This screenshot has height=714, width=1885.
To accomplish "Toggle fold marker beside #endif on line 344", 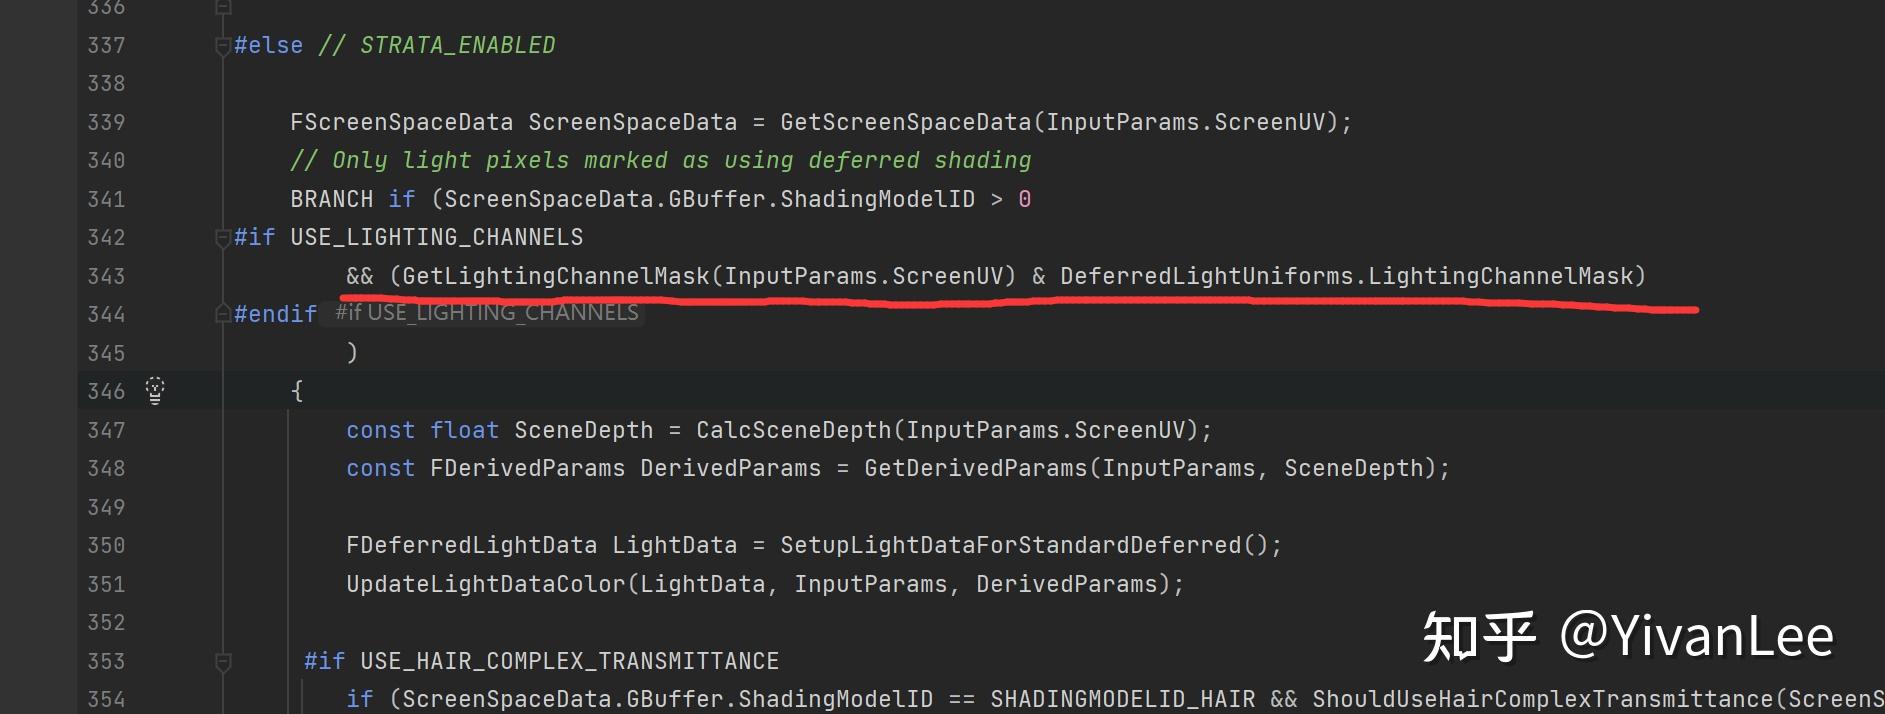I will pos(223,314).
